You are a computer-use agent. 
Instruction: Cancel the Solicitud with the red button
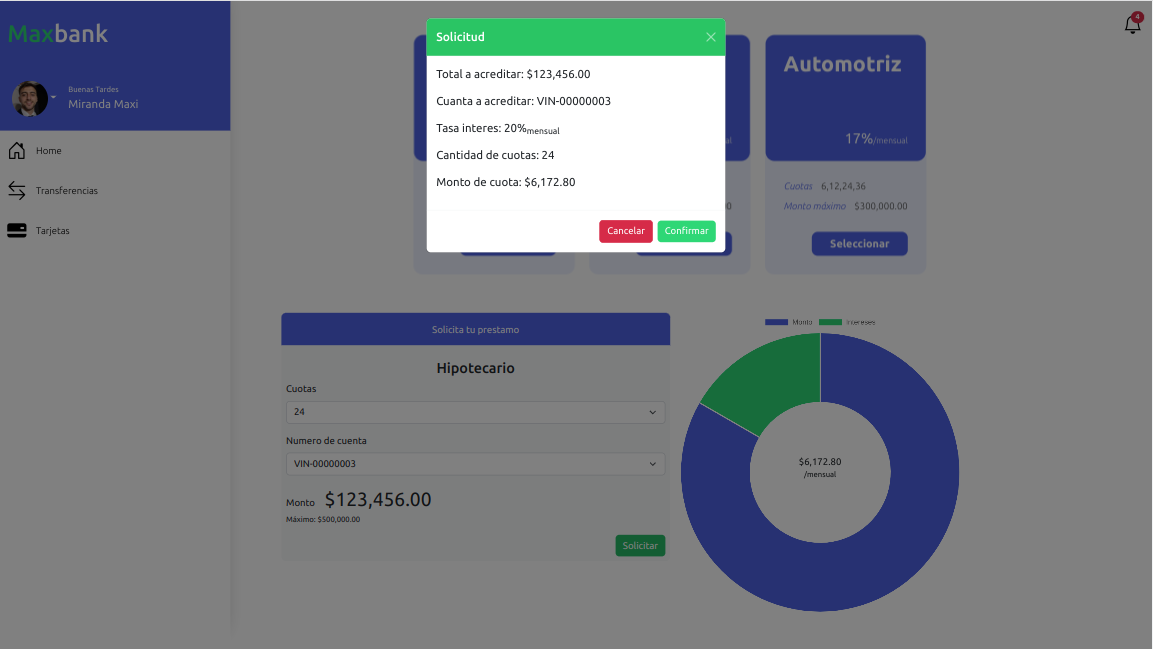click(626, 231)
